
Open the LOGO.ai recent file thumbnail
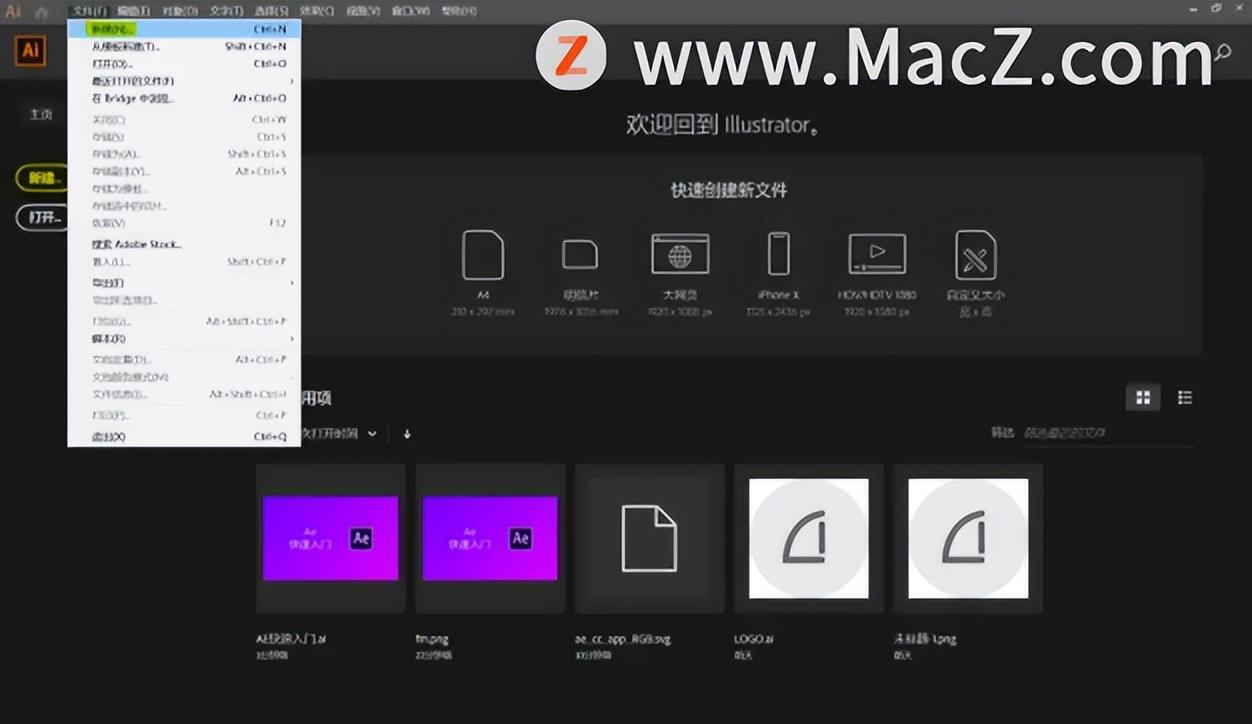809,538
